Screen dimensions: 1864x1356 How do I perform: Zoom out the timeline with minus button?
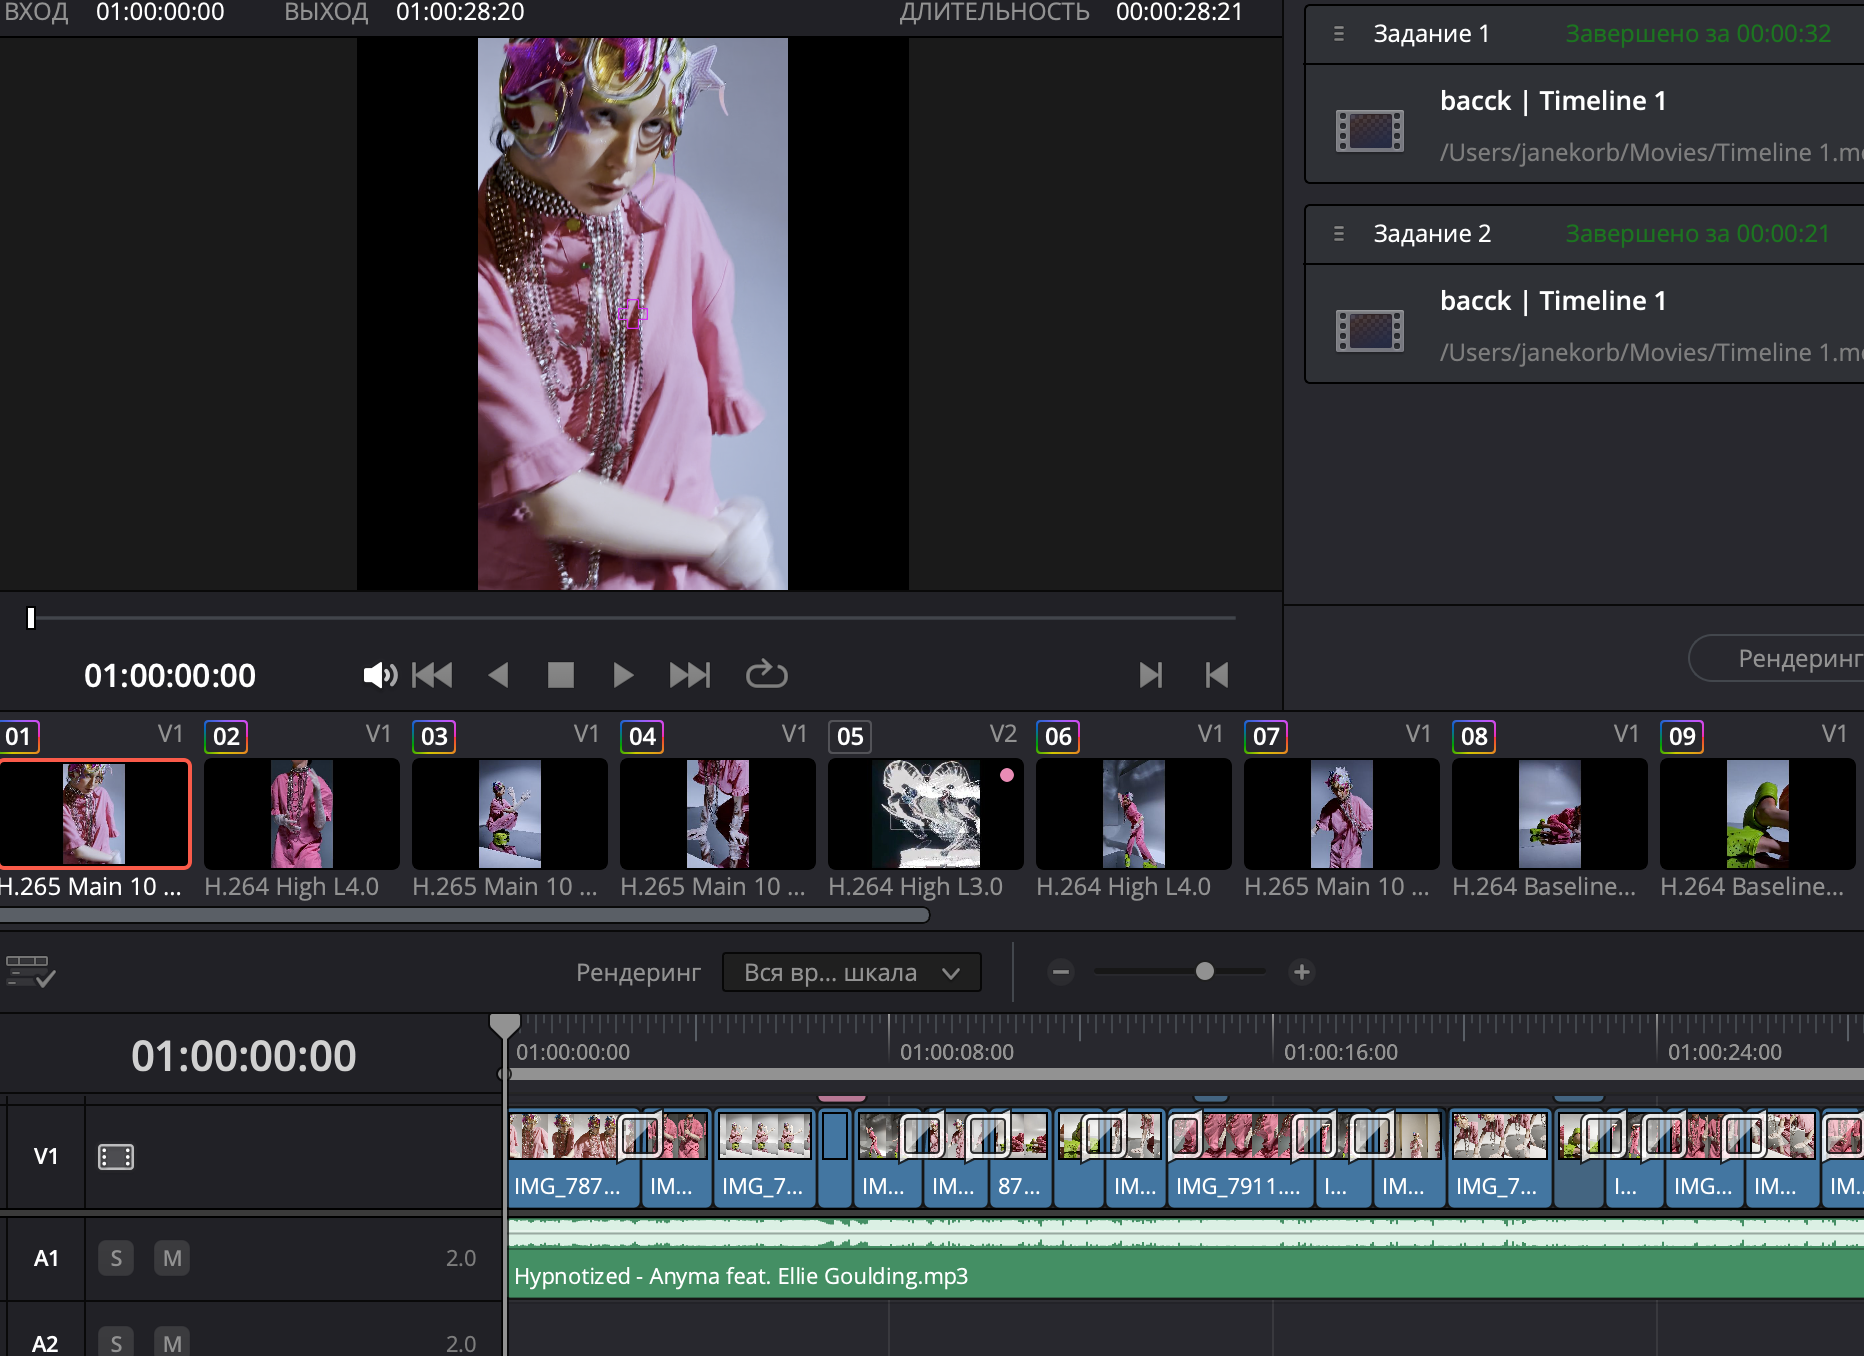click(1061, 971)
